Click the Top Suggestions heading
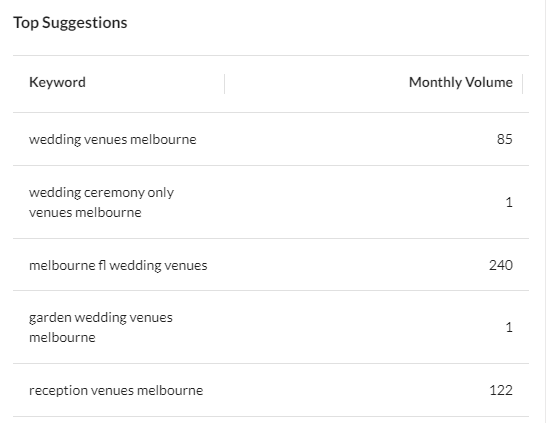 pyautogui.click(x=70, y=23)
